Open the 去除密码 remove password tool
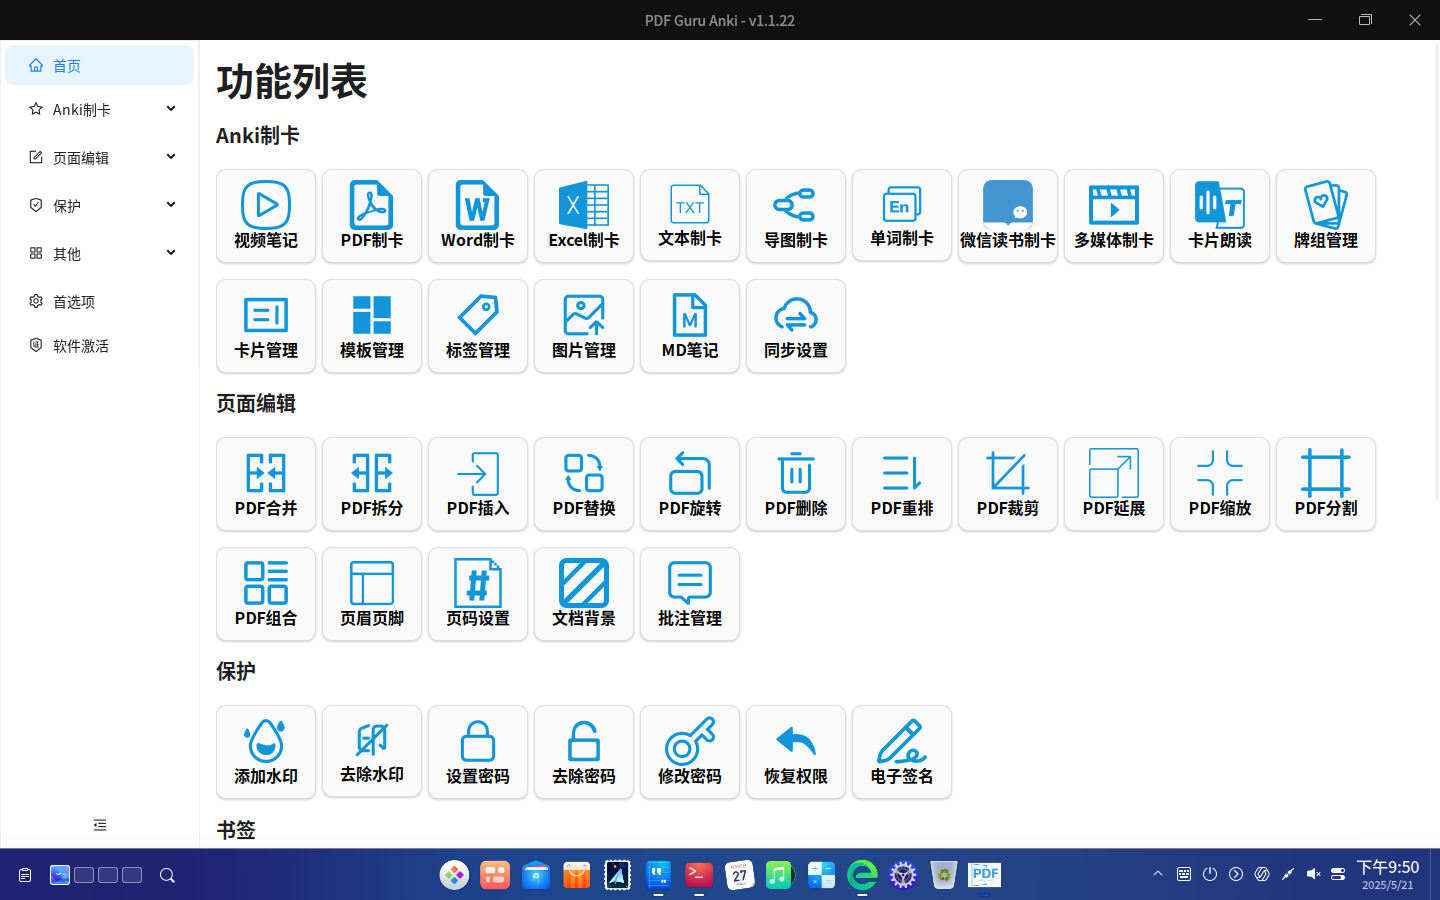This screenshot has width=1440, height=900. [584, 752]
